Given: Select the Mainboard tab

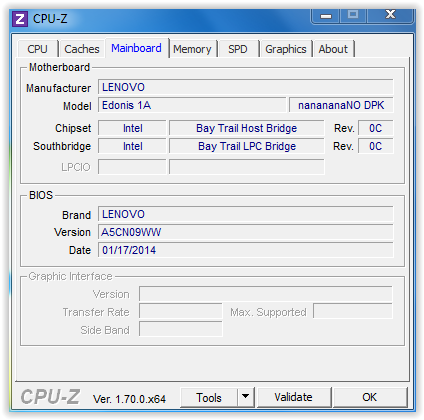Looking at the screenshot, I should 136,48.
